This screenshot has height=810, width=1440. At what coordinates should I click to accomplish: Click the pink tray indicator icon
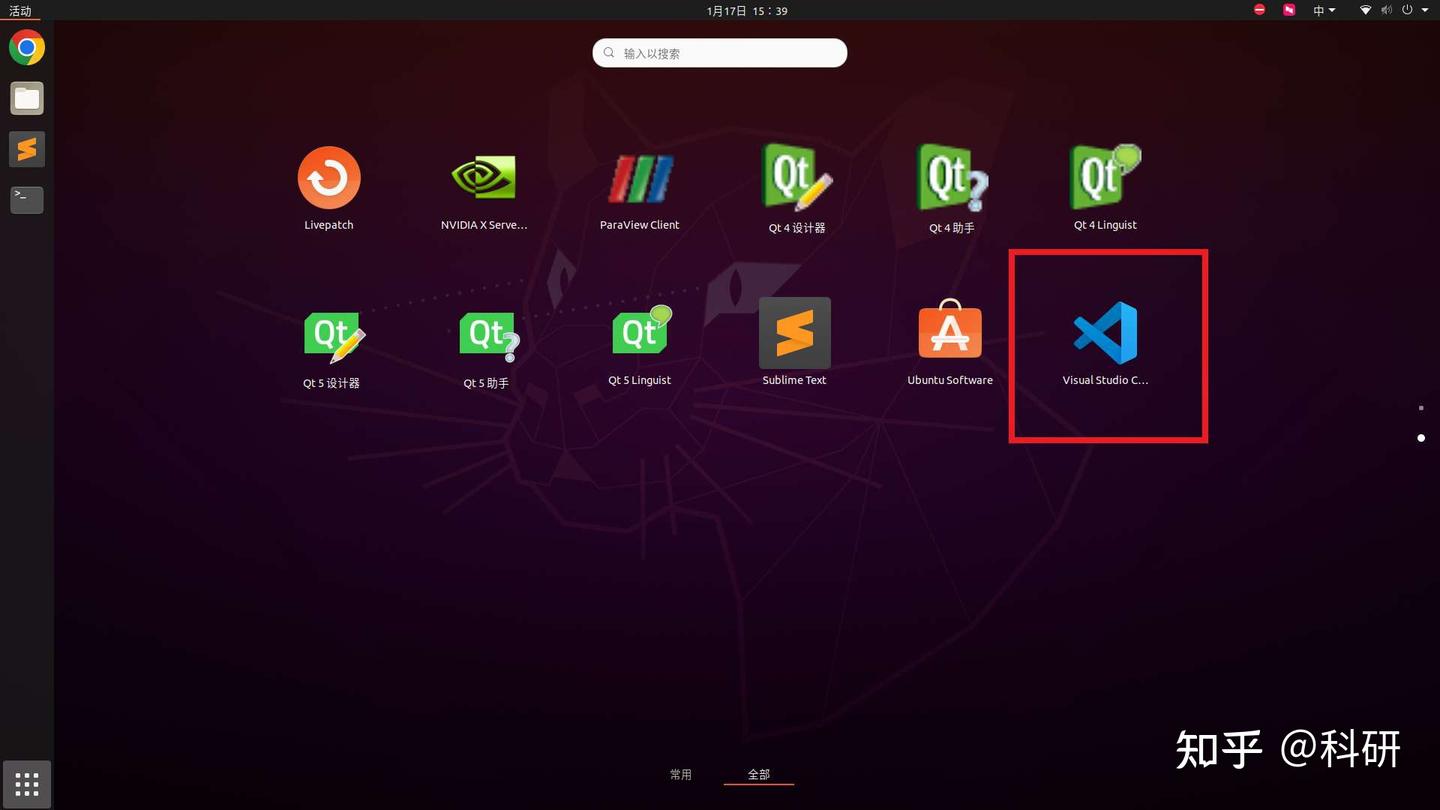(1290, 10)
